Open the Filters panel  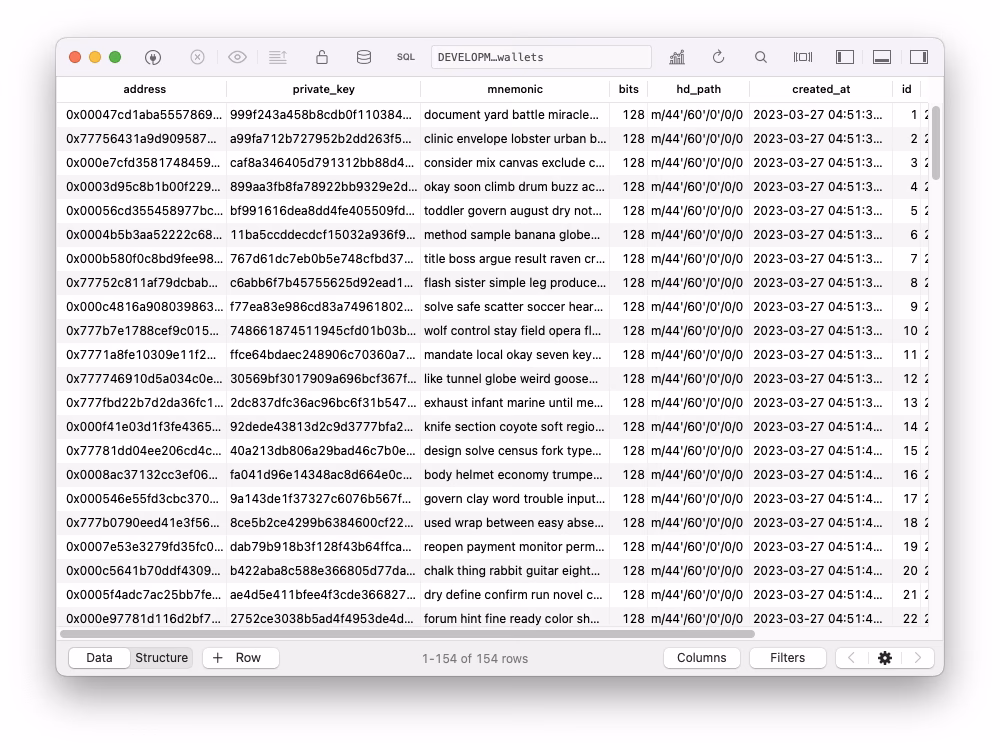coord(787,658)
